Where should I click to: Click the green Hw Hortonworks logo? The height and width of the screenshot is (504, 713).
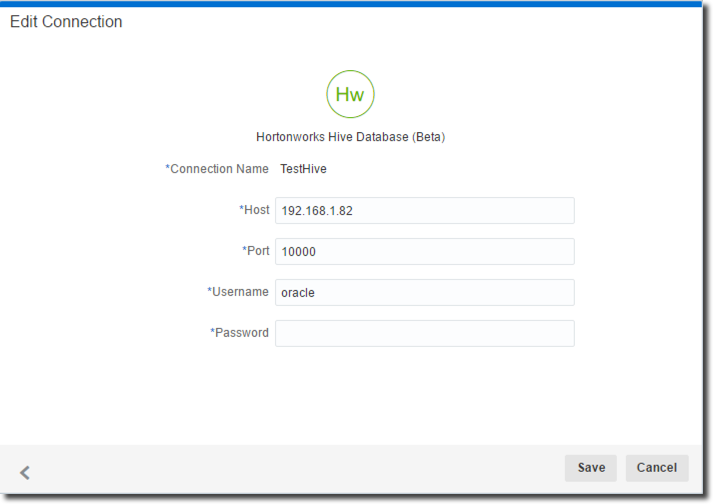click(350, 94)
